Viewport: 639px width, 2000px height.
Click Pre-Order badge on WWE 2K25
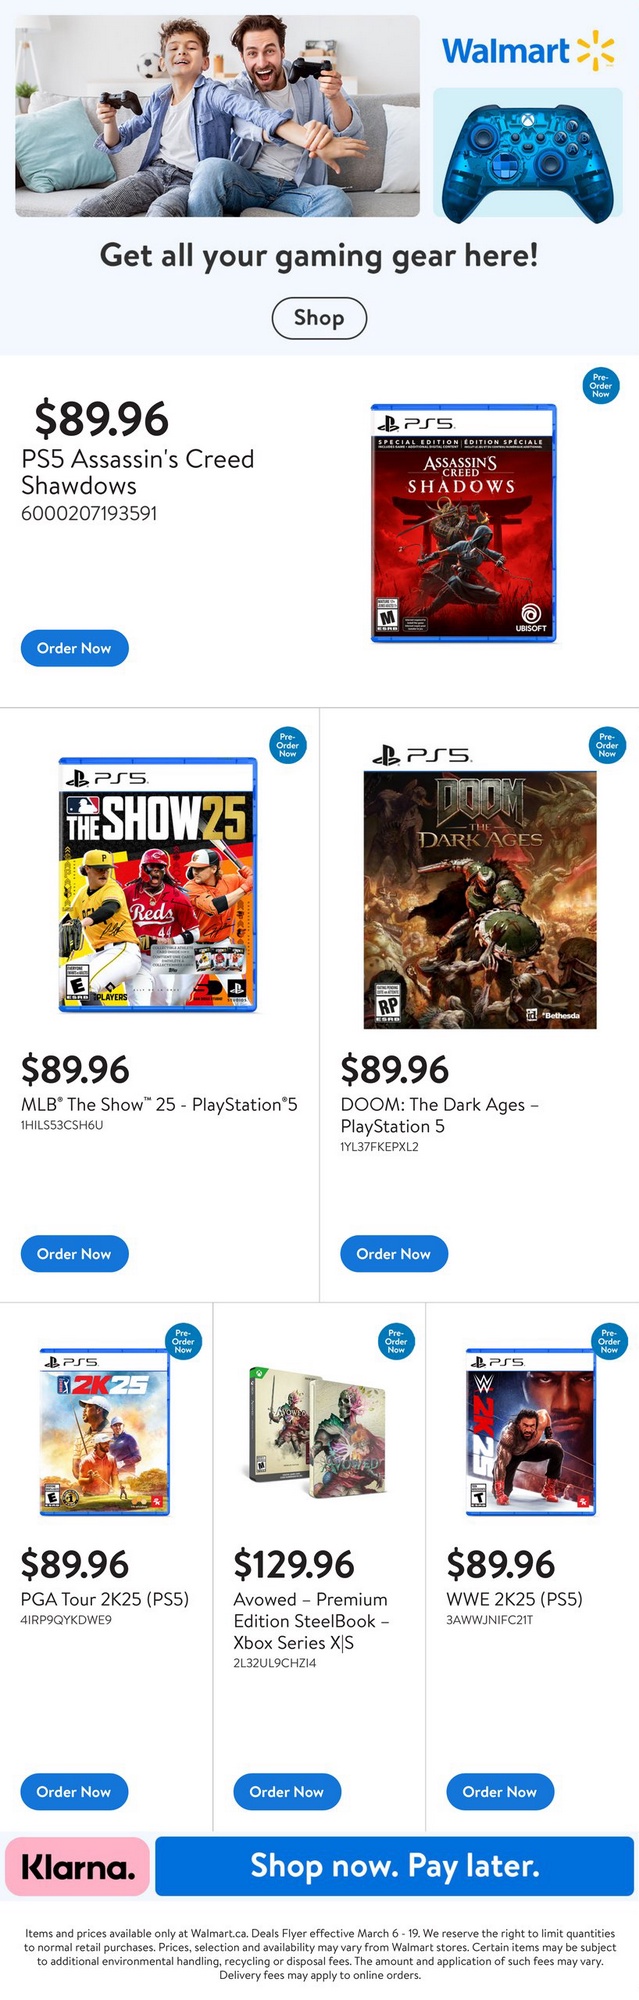pos(609,1341)
